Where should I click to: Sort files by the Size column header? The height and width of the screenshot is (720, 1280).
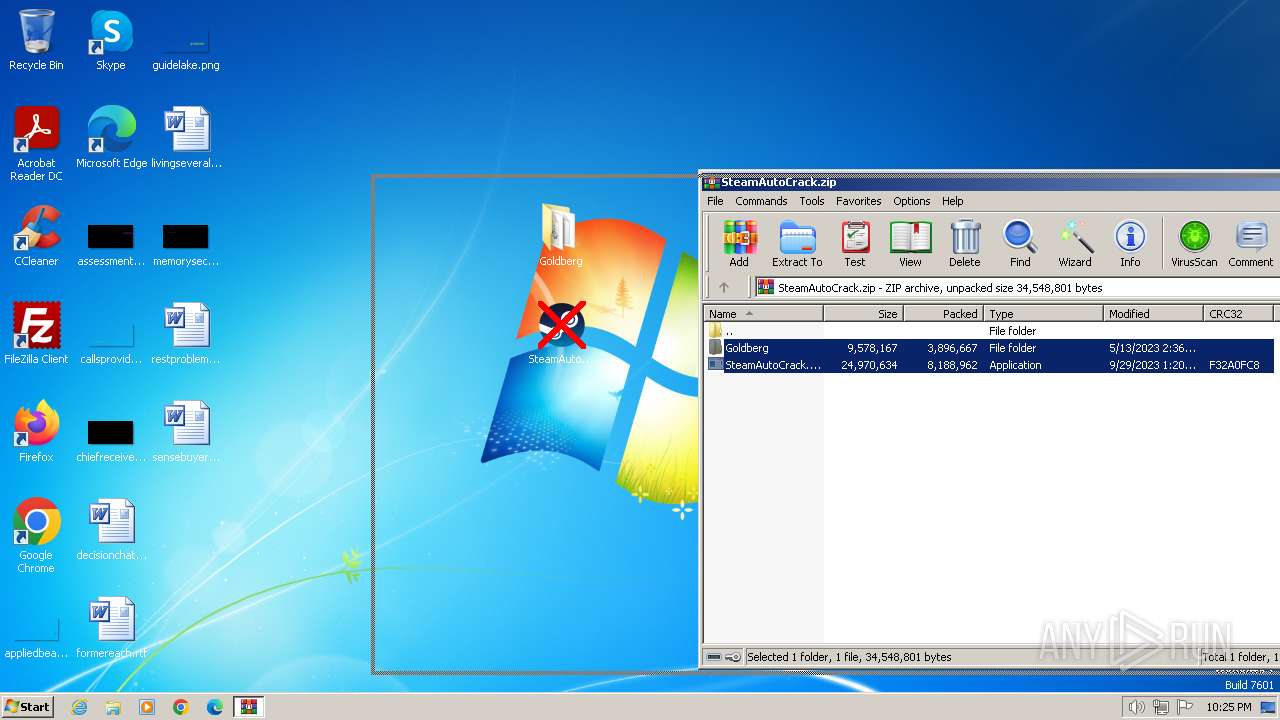tap(863, 314)
